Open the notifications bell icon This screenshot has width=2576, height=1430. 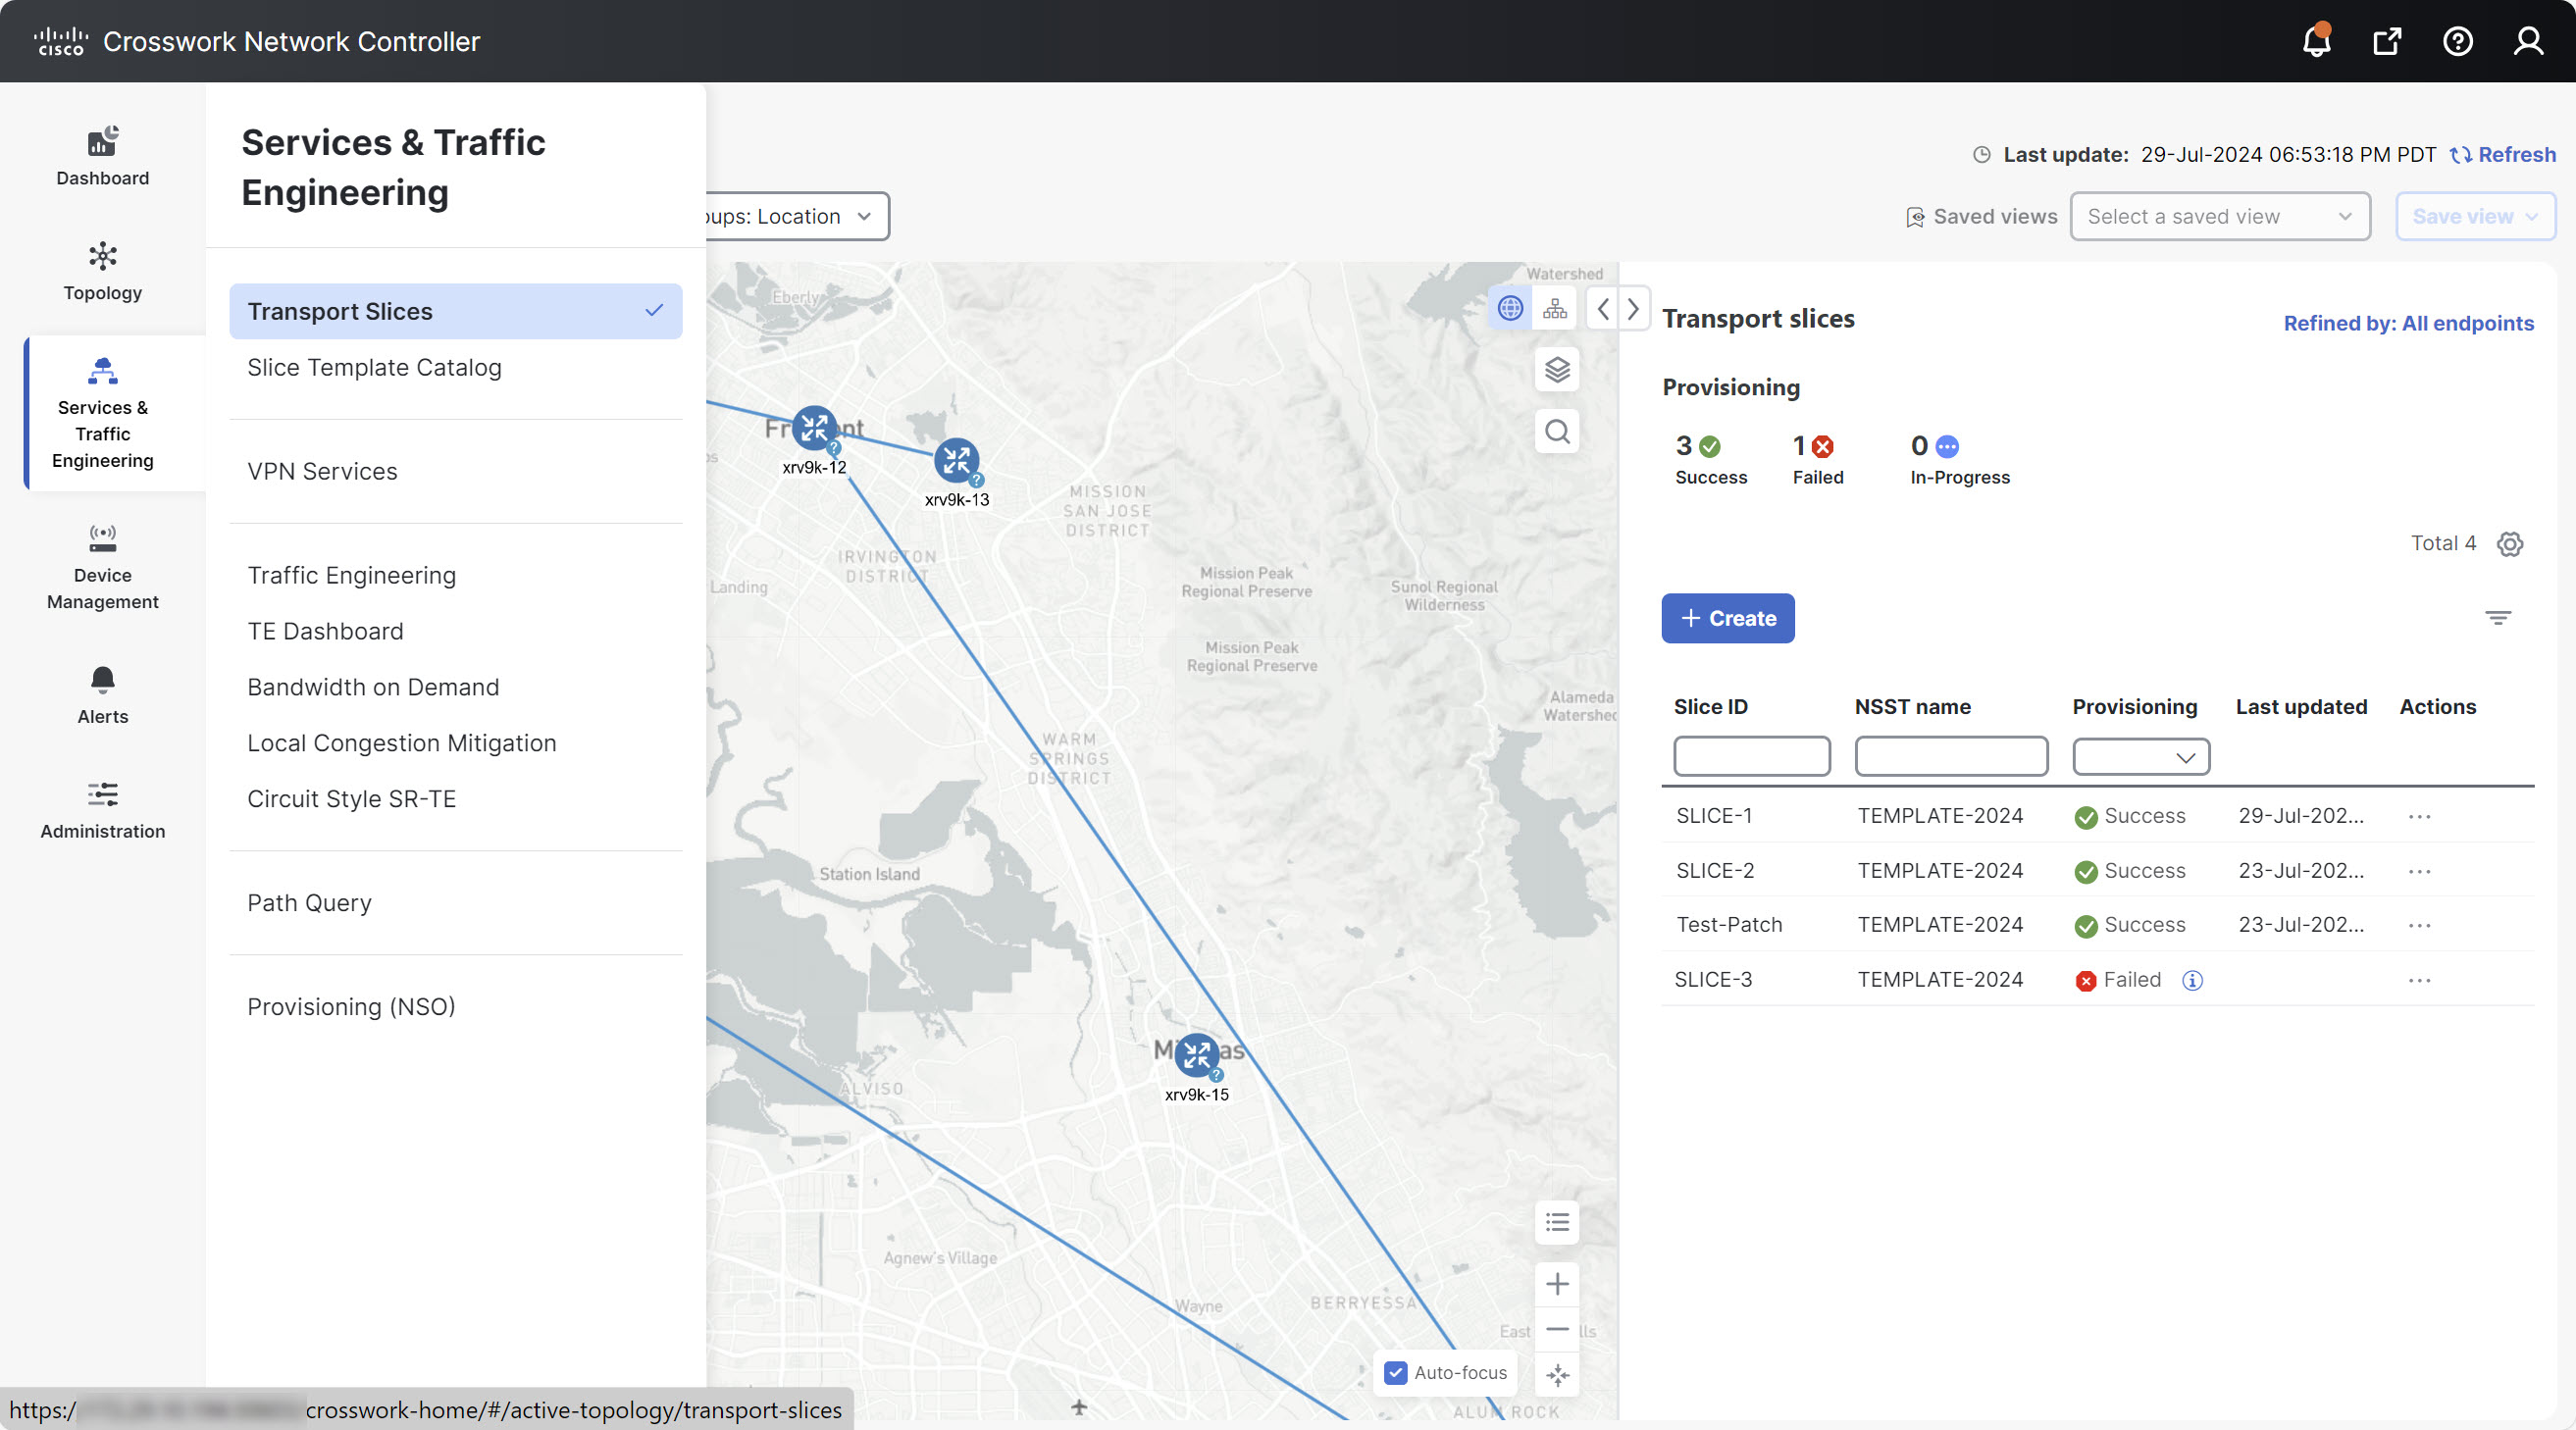2316,41
